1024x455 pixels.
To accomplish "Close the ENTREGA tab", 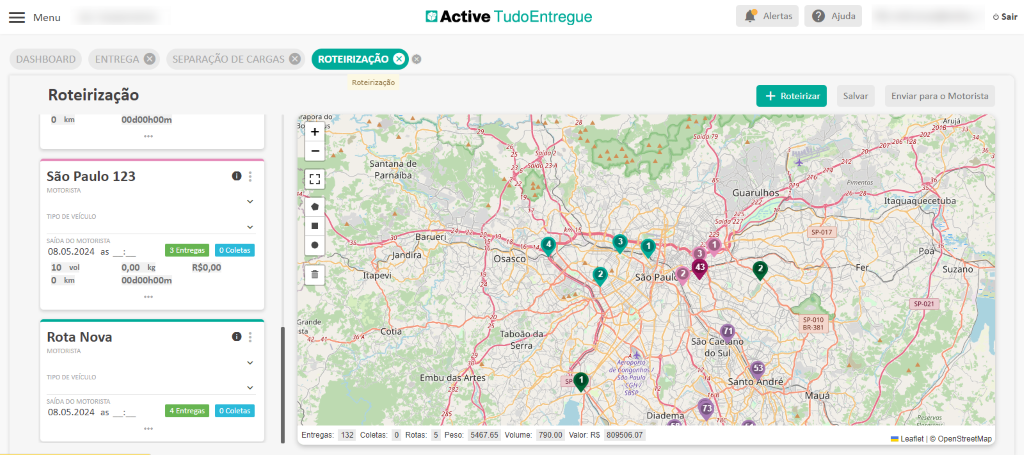I will pyautogui.click(x=149, y=59).
